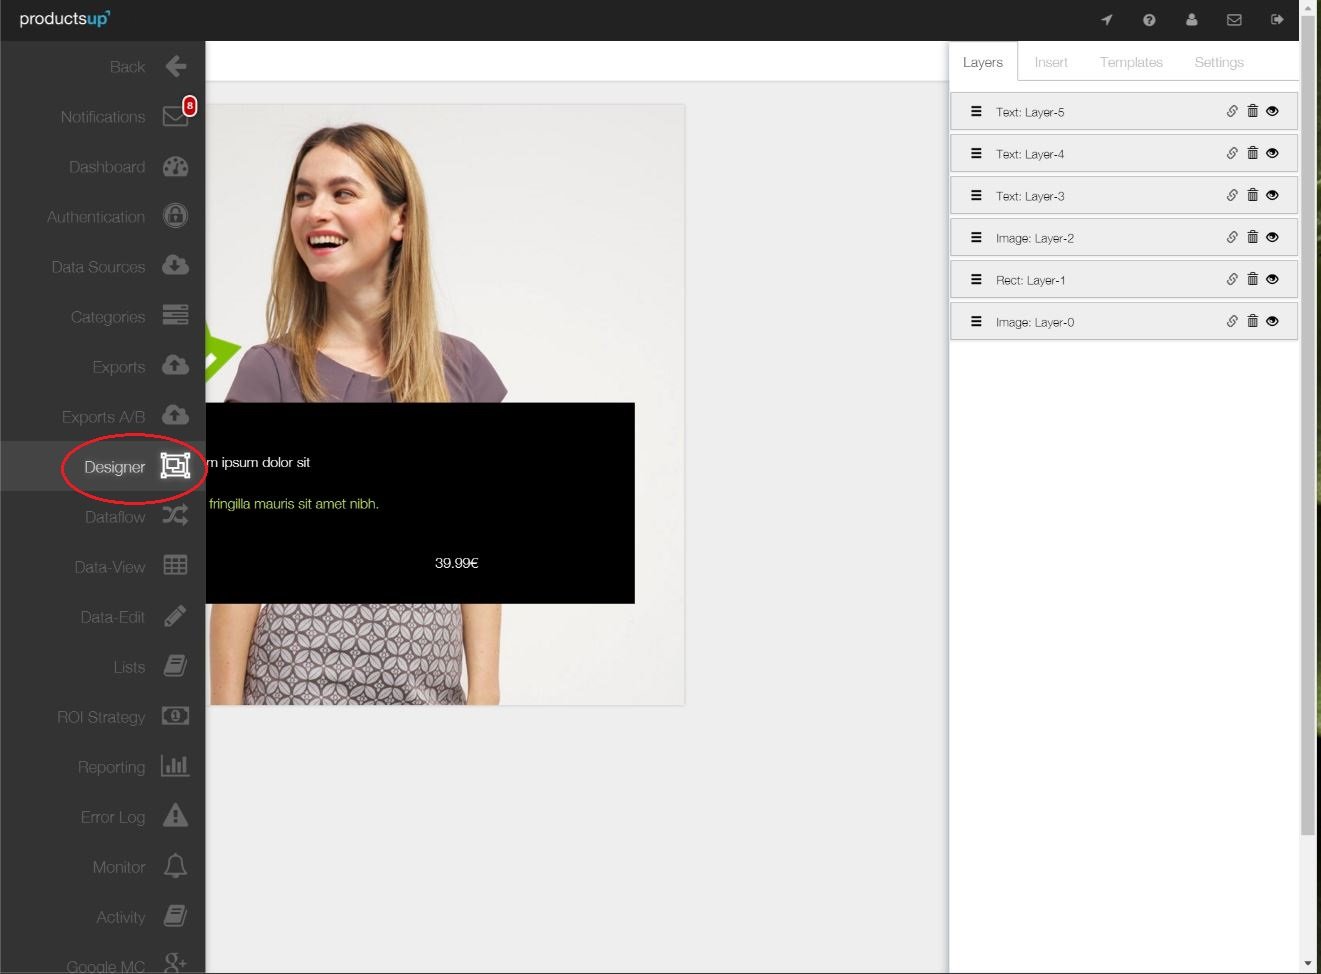Open the Data-View grid icon
Screen dimensions: 1321x974
(175, 565)
